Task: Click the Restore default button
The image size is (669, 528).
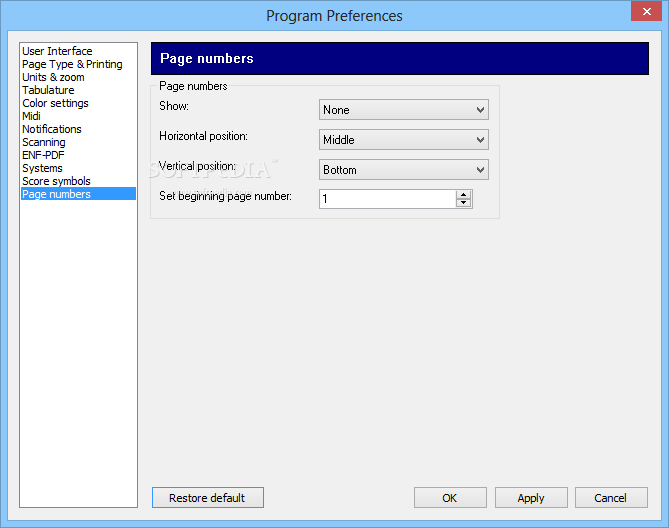Action: 208,498
